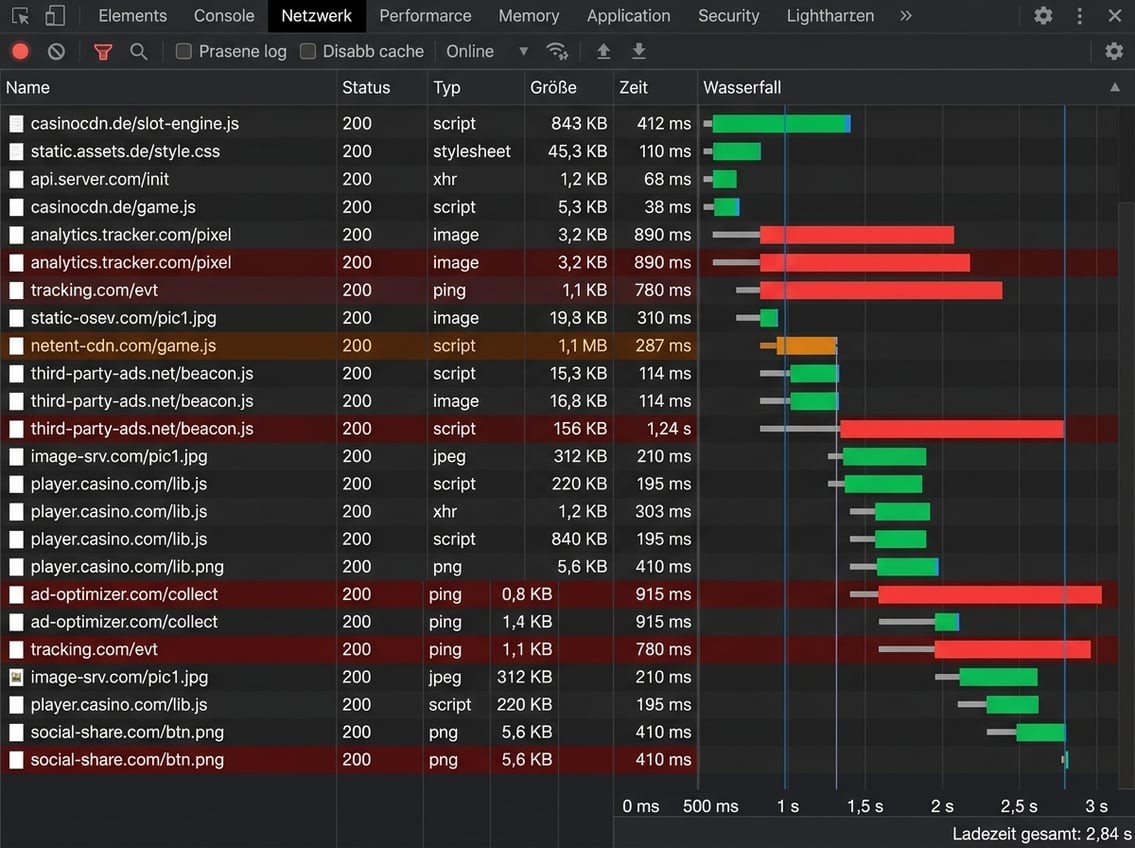Click file icon of static.assets.de/style.css
1135x848 pixels.
(x=16, y=151)
